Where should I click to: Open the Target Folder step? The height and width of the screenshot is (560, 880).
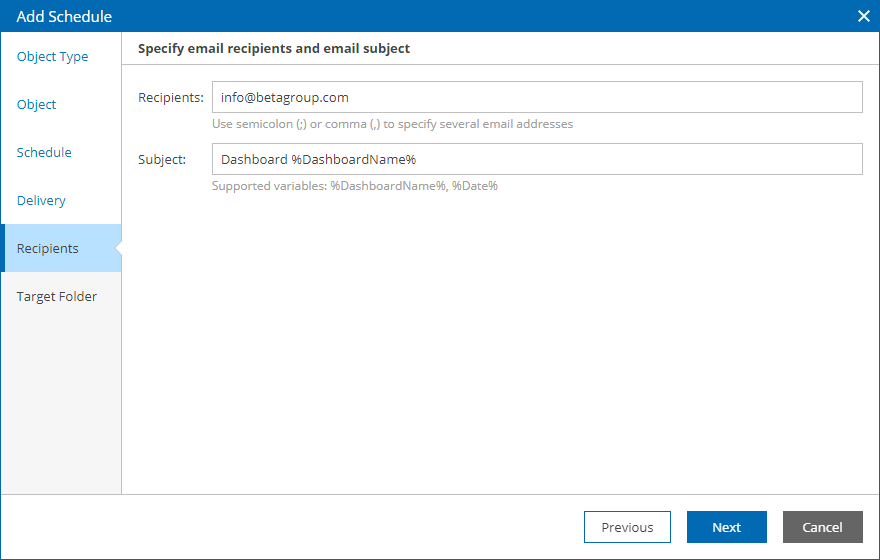57,296
